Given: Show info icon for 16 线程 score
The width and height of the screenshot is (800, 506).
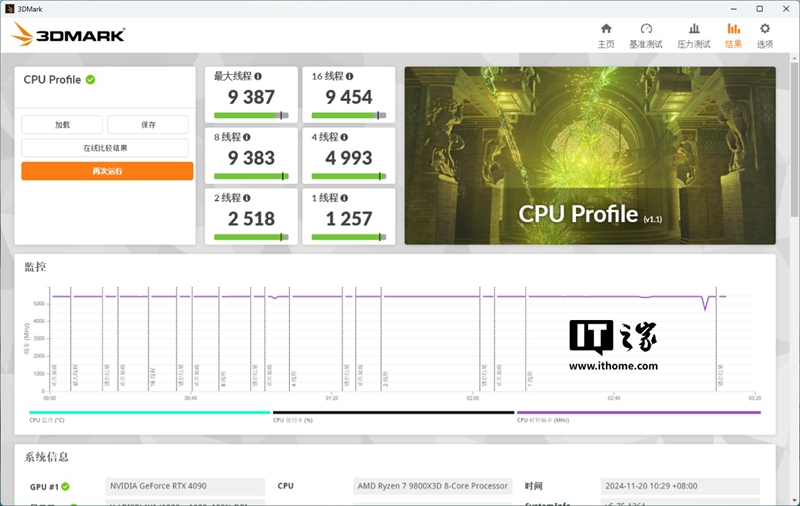Looking at the screenshot, I should click(349, 76).
